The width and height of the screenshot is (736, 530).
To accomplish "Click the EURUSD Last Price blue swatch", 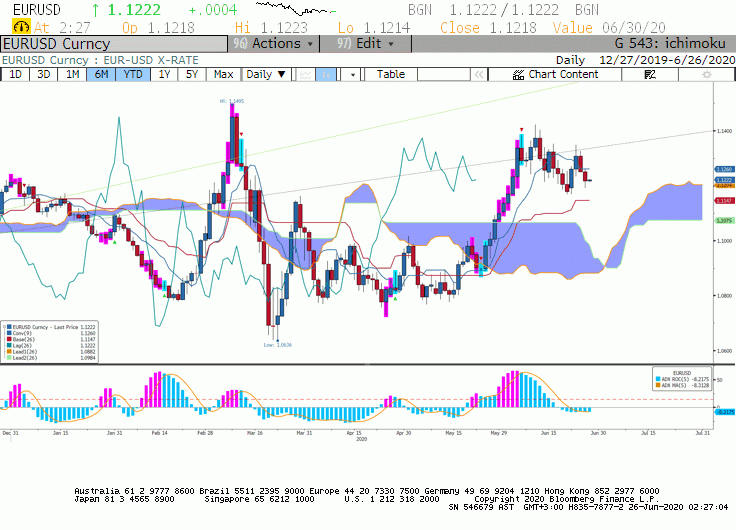I will click(9, 327).
